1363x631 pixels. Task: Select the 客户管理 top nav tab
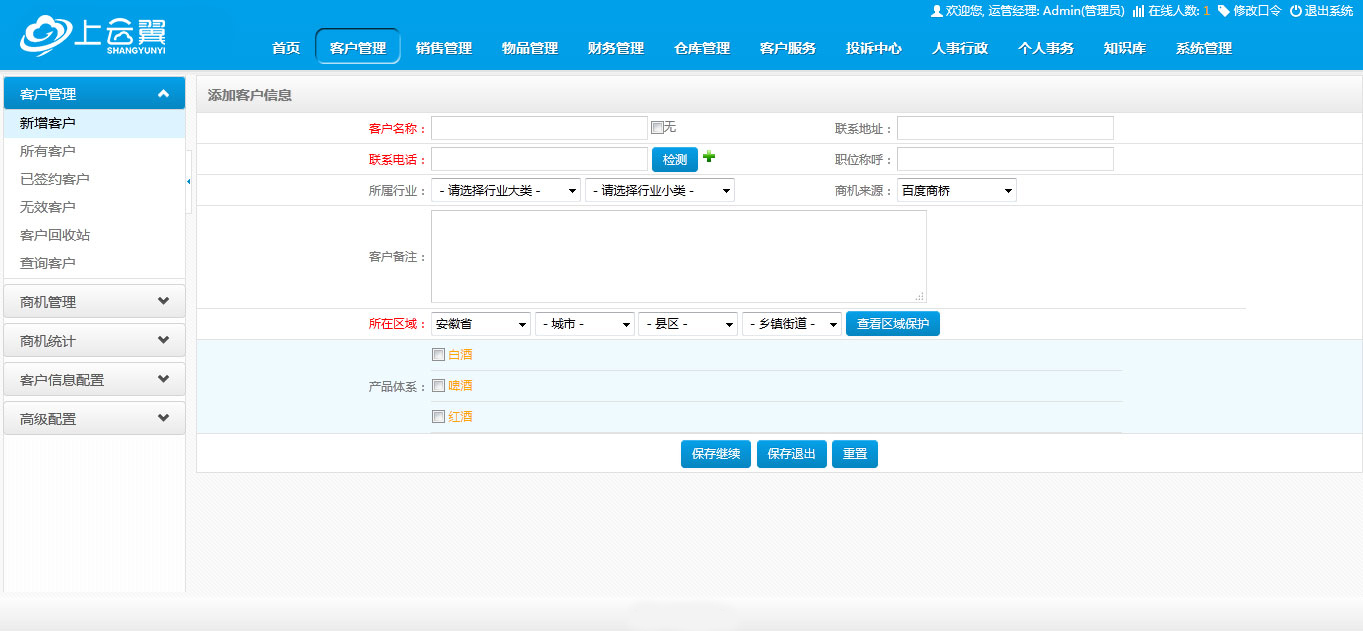point(358,47)
